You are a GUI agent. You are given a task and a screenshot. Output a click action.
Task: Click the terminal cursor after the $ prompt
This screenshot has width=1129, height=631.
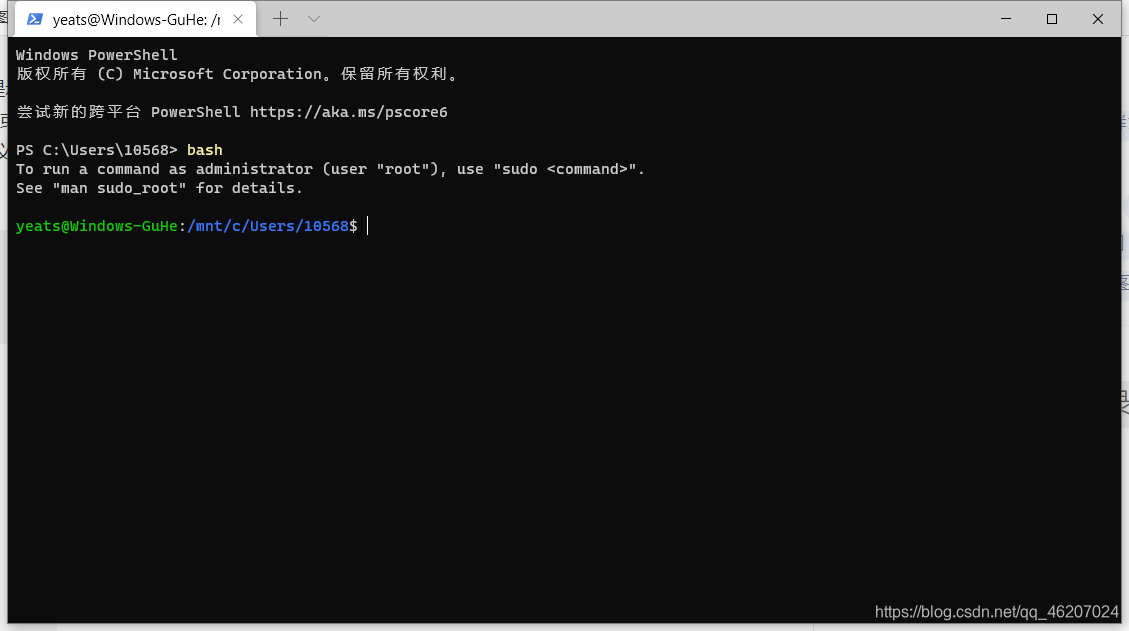click(368, 226)
